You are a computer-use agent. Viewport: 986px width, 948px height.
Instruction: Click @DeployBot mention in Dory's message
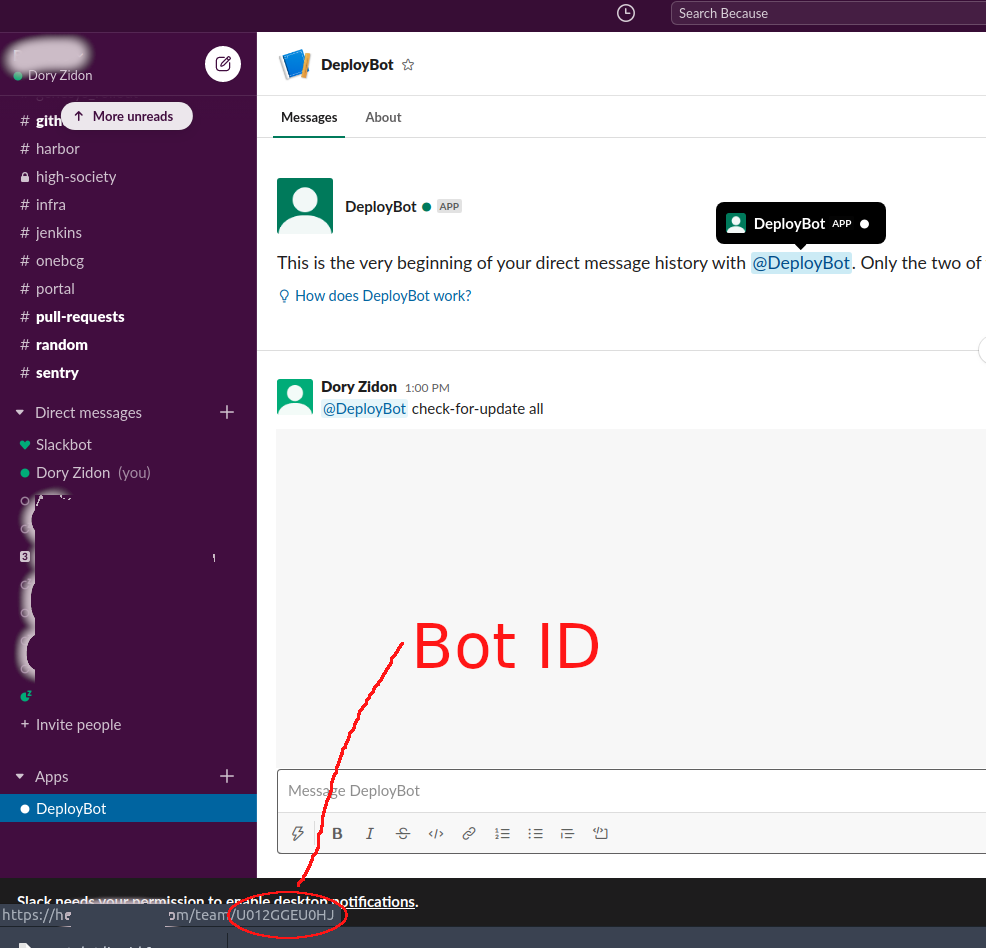(x=364, y=409)
